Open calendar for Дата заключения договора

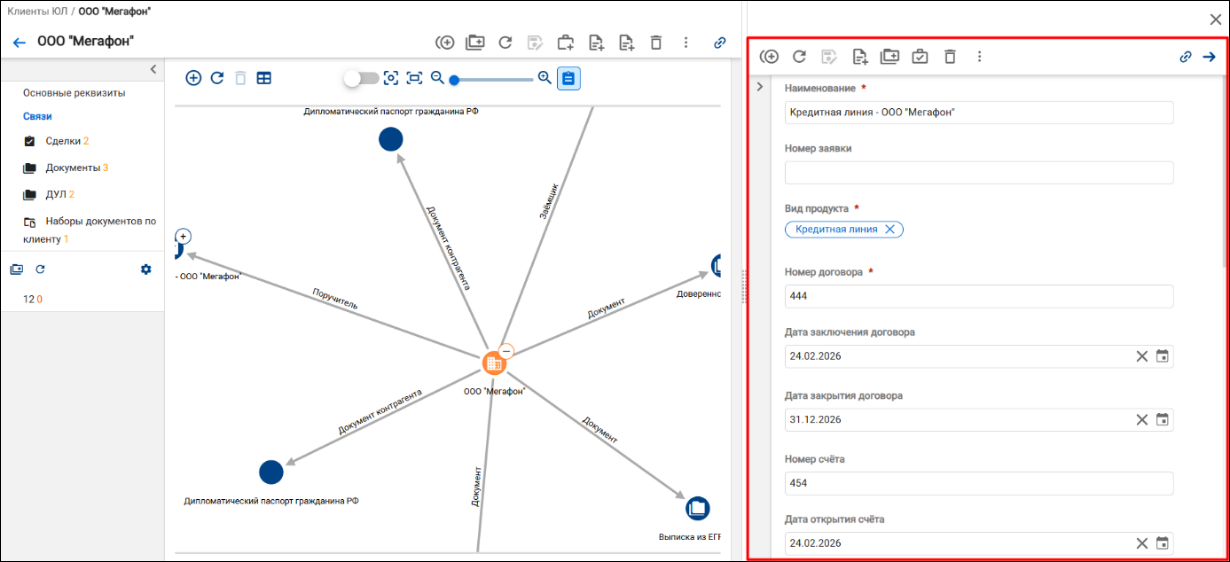tap(1162, 356)
